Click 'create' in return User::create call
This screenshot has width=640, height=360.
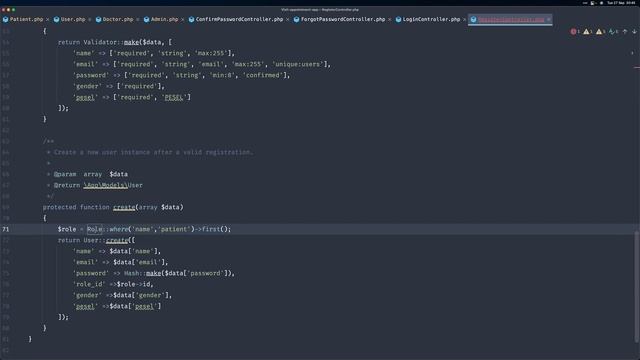click(117, 240)
